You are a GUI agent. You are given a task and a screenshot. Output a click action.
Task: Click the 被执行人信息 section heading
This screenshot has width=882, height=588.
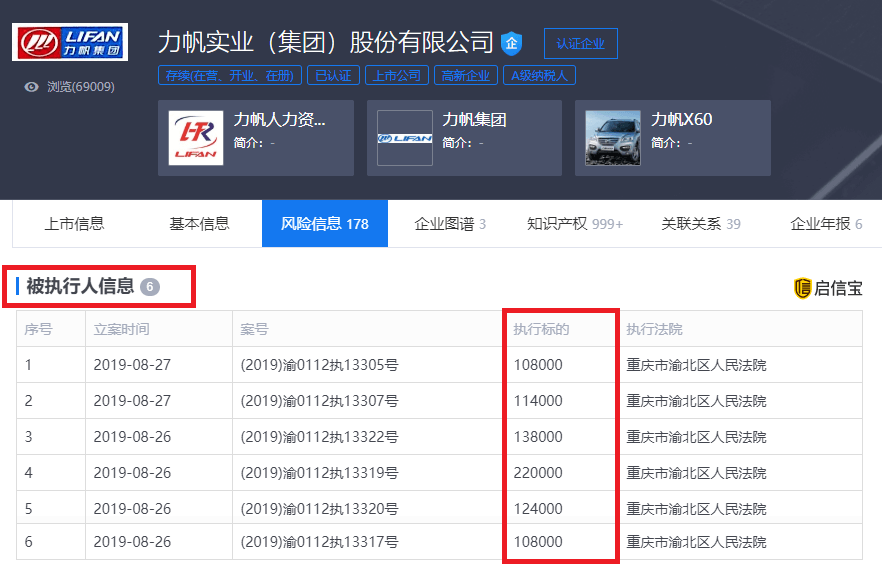coord(80,286)
